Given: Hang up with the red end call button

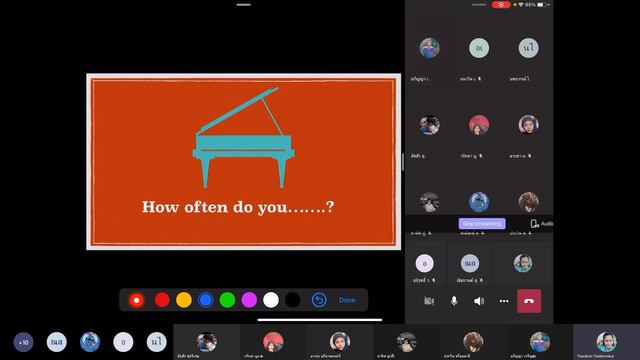Looking at the screenshot, I should point(529,301).
